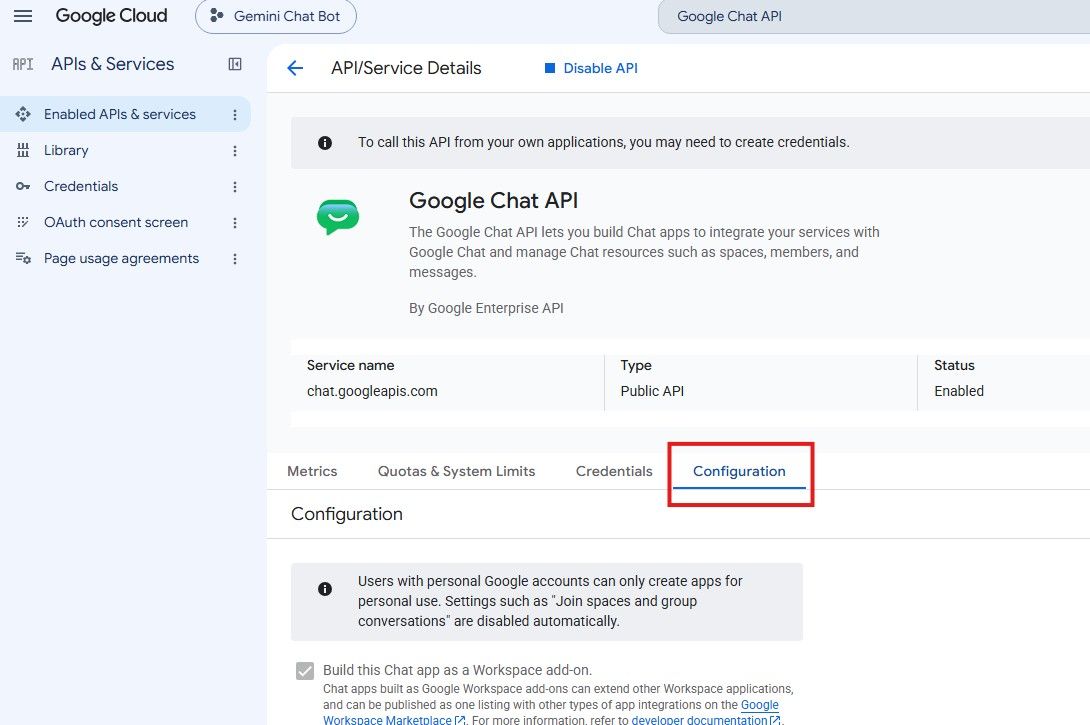Open the Gemini Chat Bot project picker
Screen dimensions: 1090x725
coord(276,16)
